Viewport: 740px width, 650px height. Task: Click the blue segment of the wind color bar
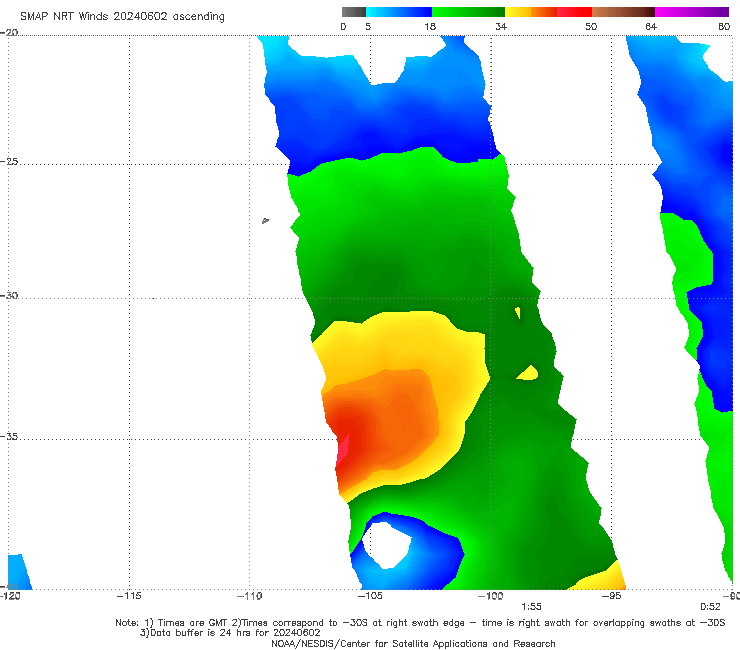399,12
